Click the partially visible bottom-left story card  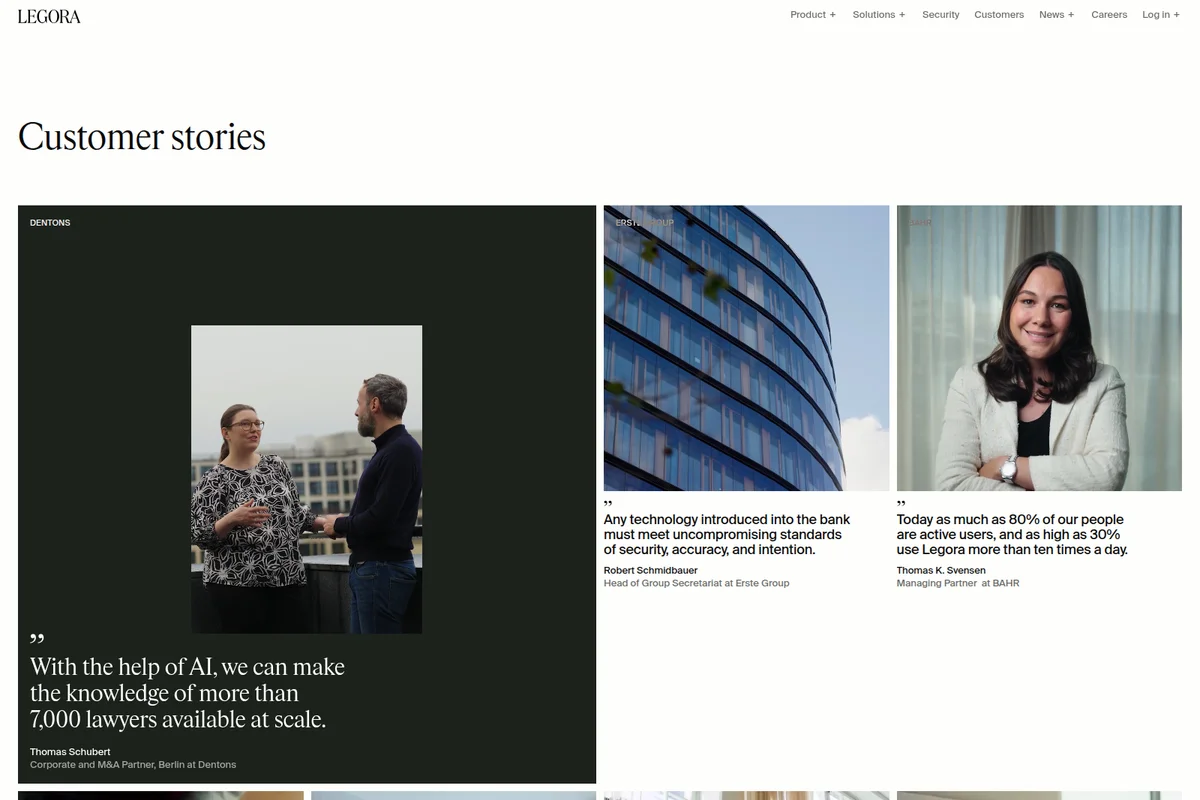[160, 796]
